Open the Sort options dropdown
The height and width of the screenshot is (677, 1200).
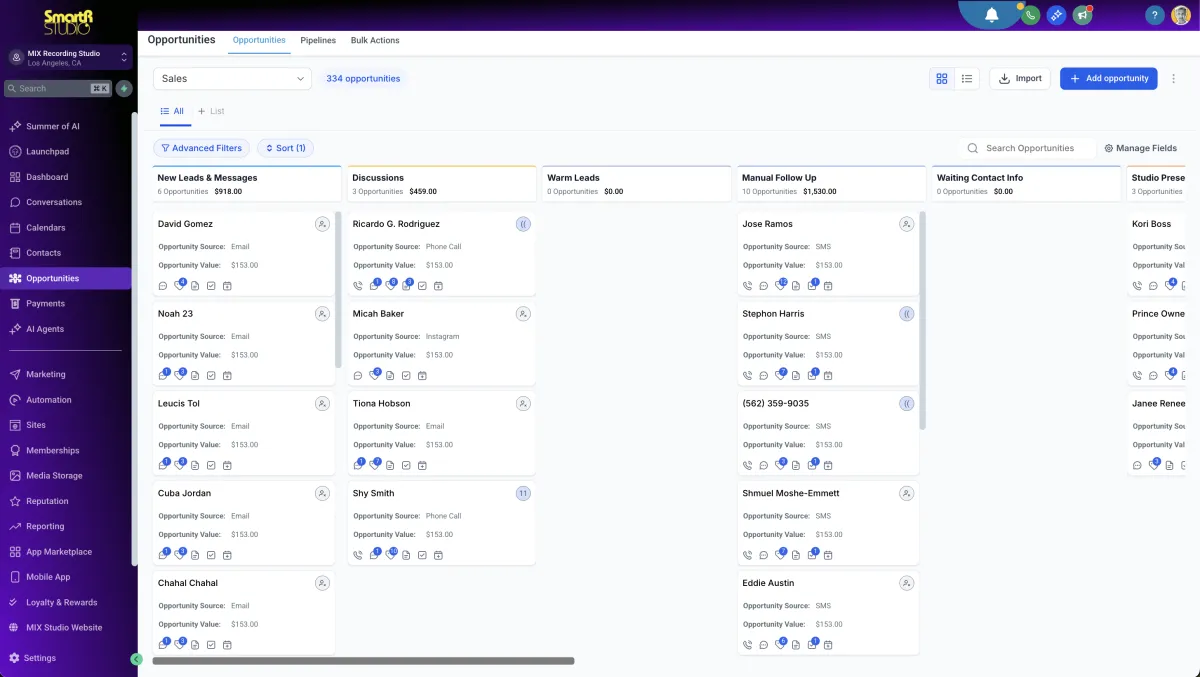pyautogui.click(x=285, y=147)
